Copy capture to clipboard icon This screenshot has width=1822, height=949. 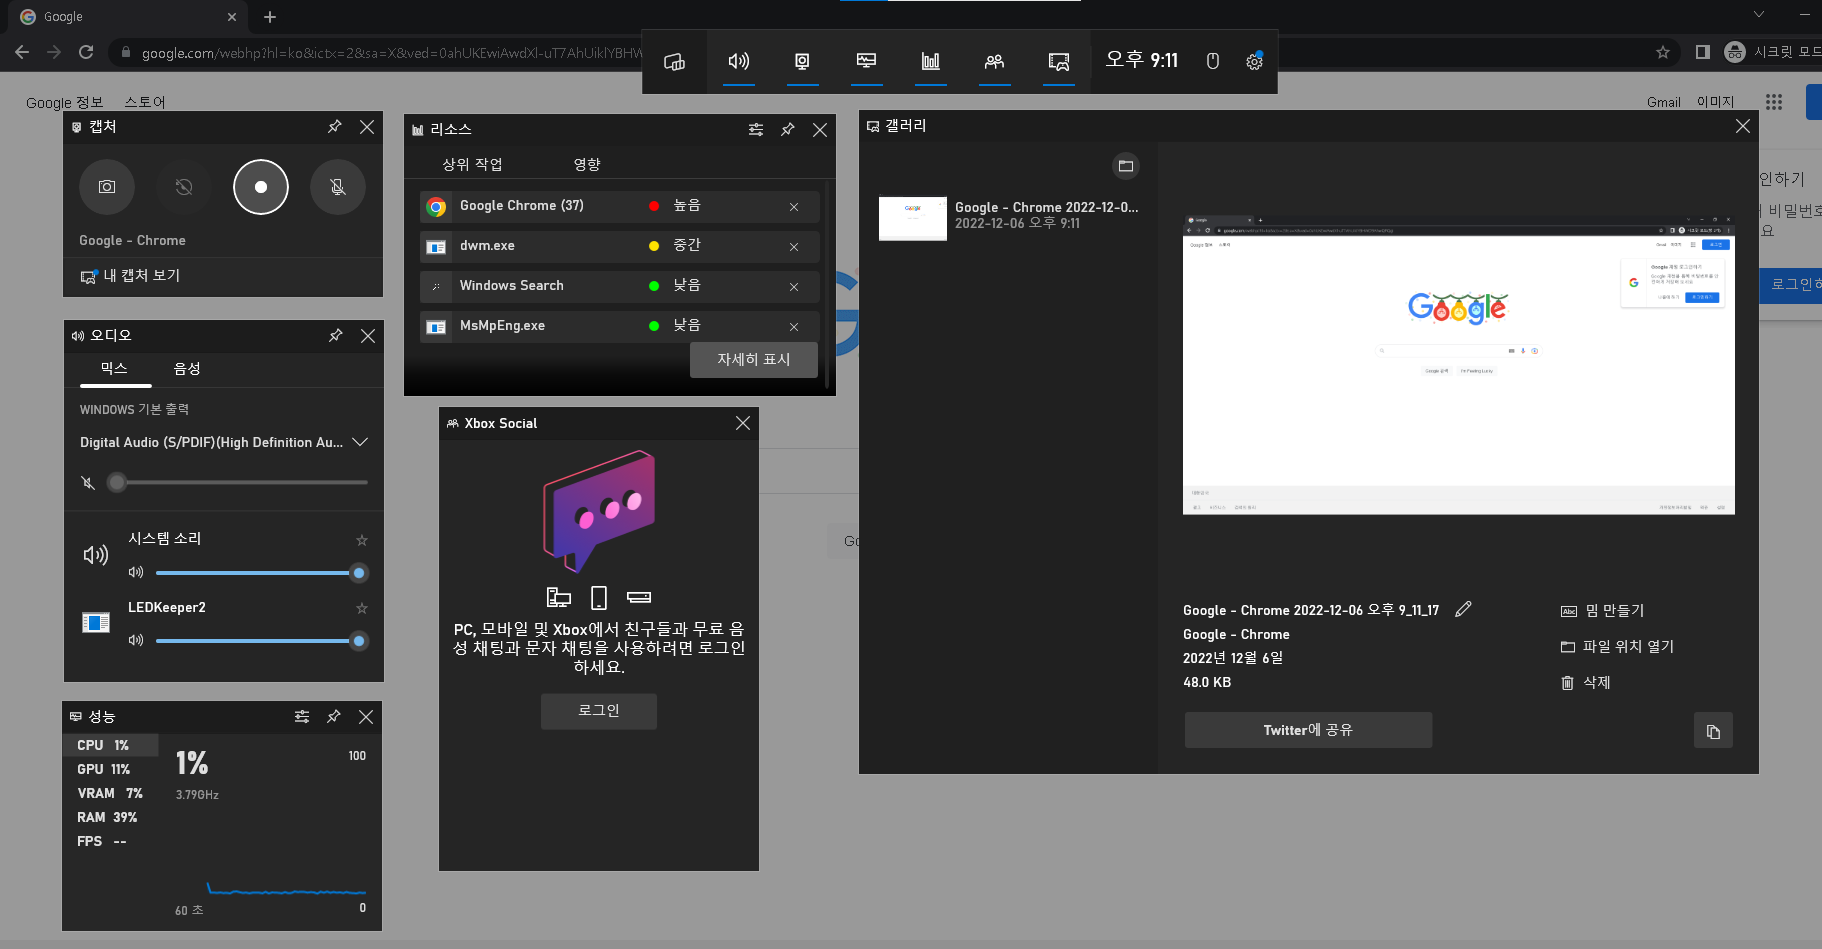[1713, 731]
